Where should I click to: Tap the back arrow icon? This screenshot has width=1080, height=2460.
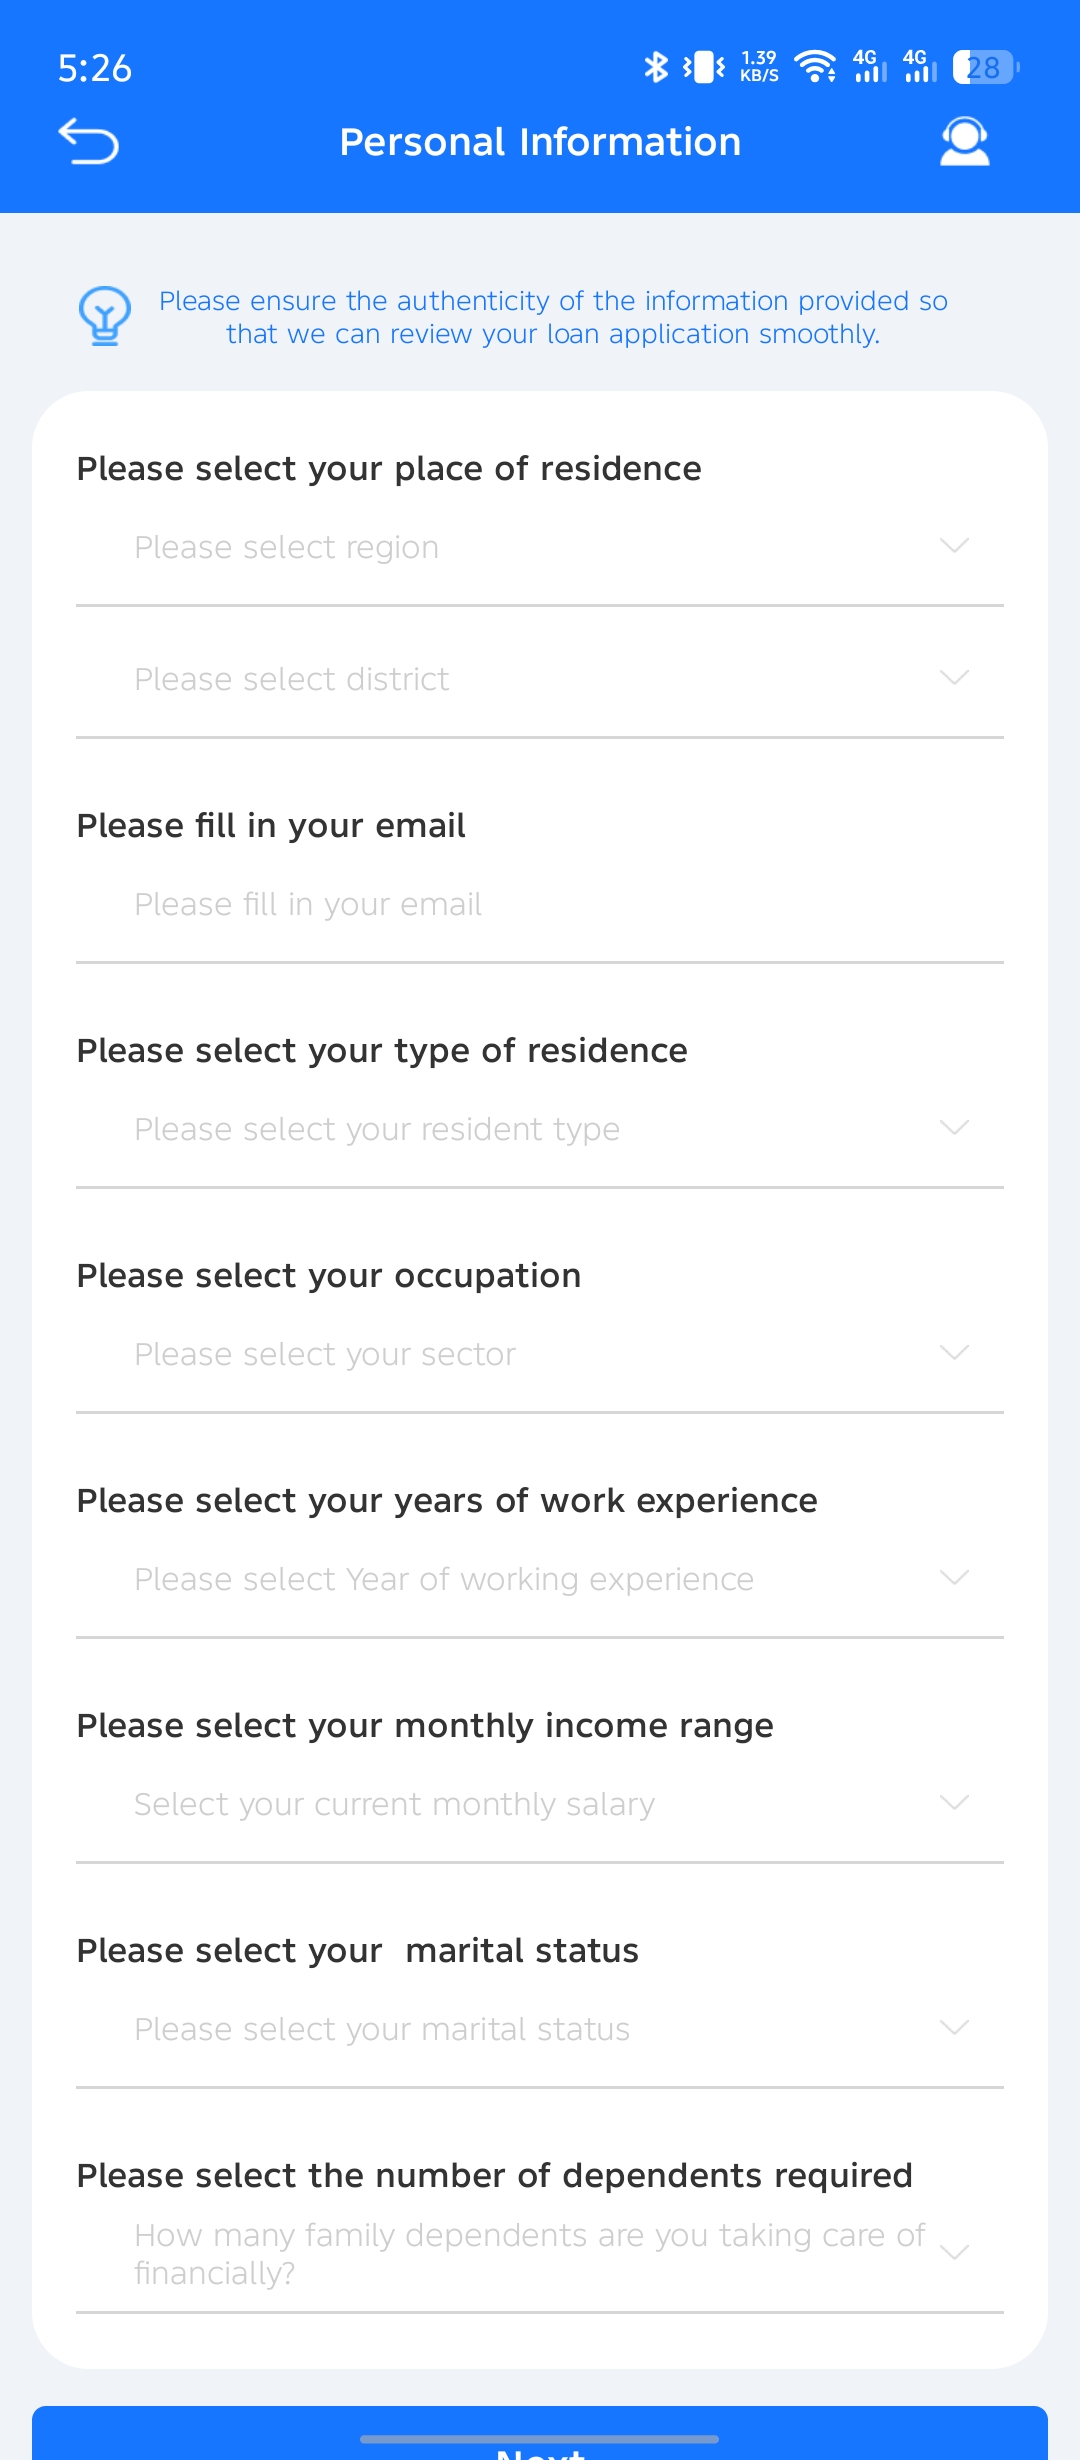(89, 141)
